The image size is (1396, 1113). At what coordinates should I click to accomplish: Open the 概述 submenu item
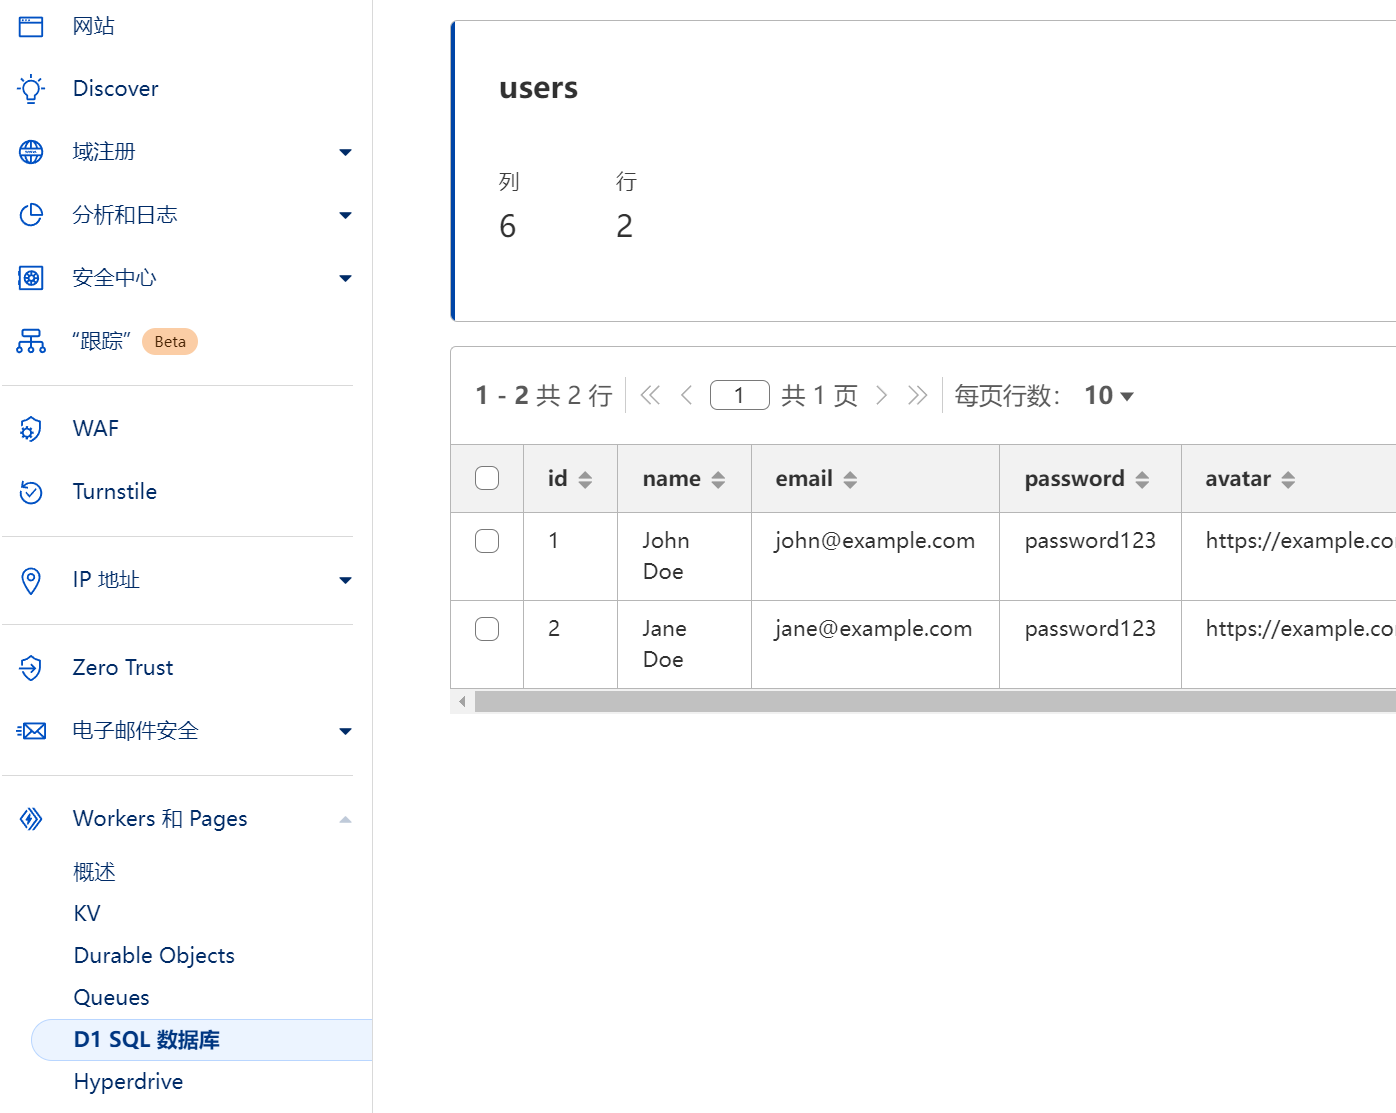point(95,872)
